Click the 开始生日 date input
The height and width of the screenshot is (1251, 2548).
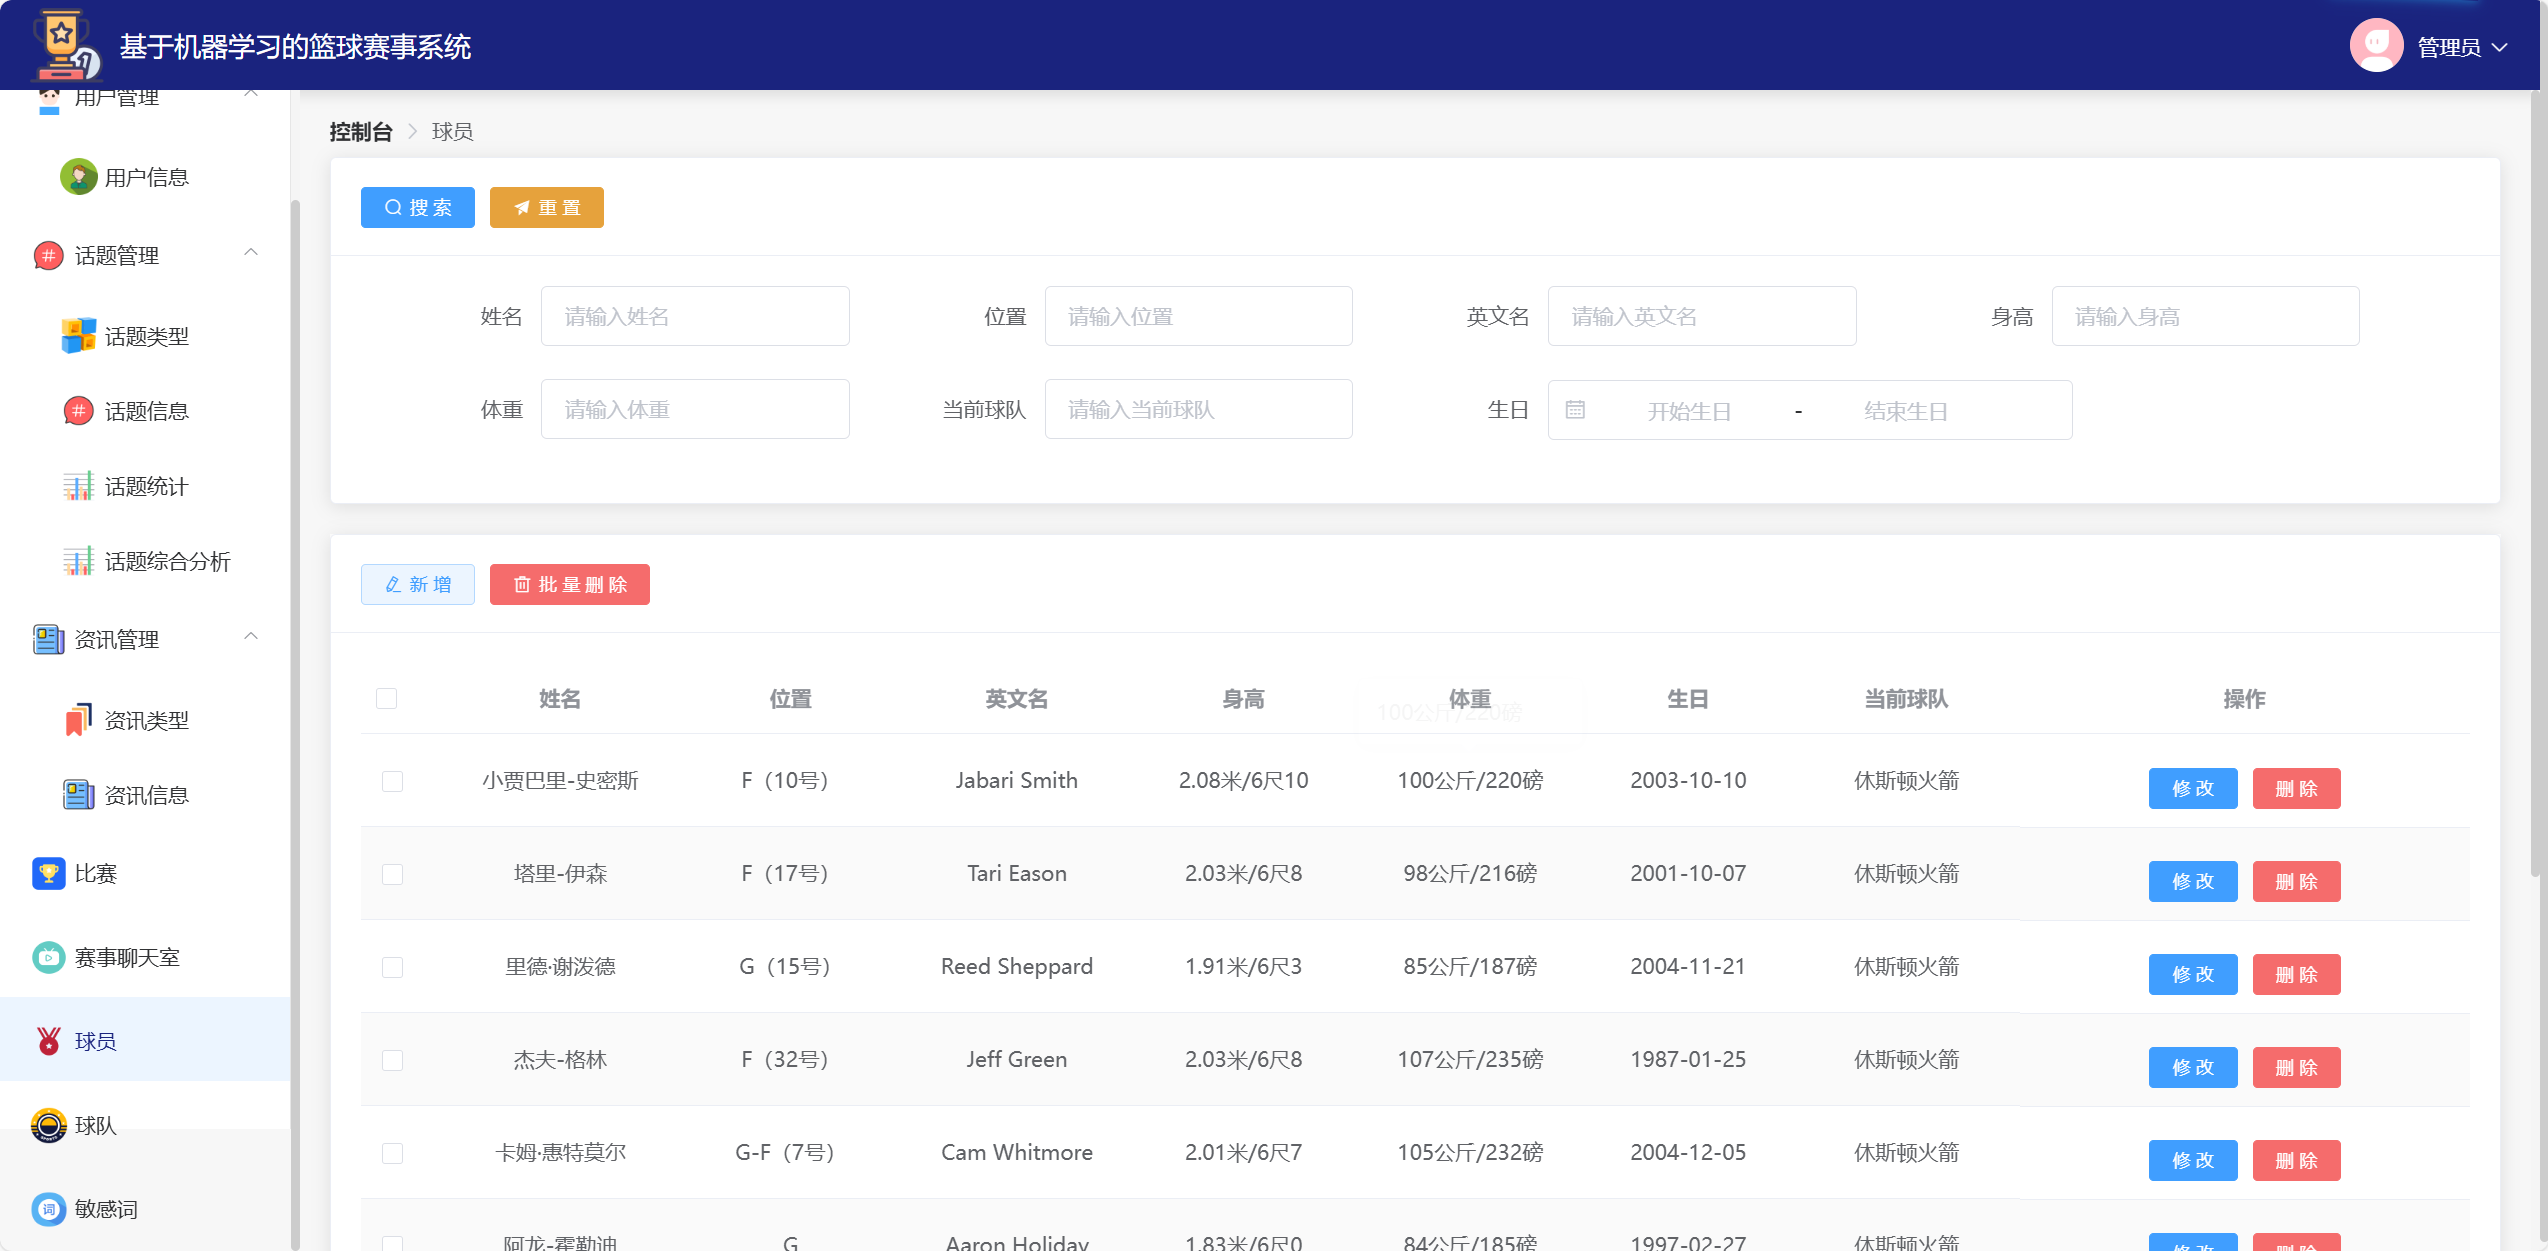point(1690,411)
